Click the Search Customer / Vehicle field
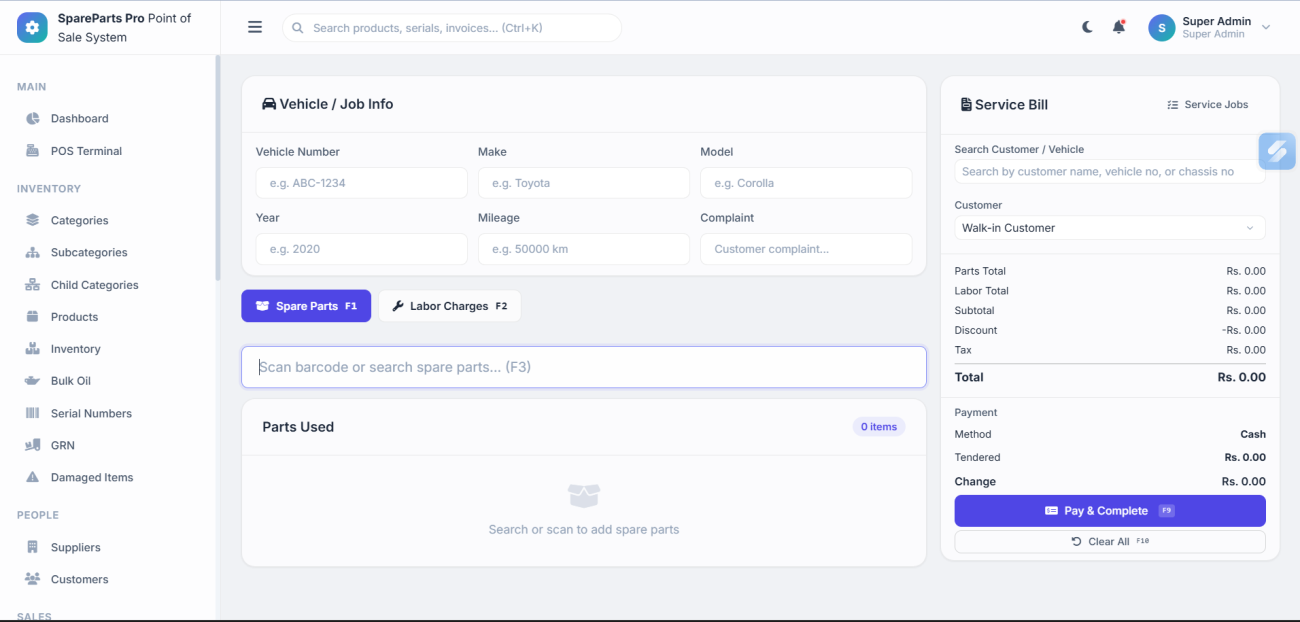Image resolution: width=1300 pixels, height=622 pixels. [1110, 172]
